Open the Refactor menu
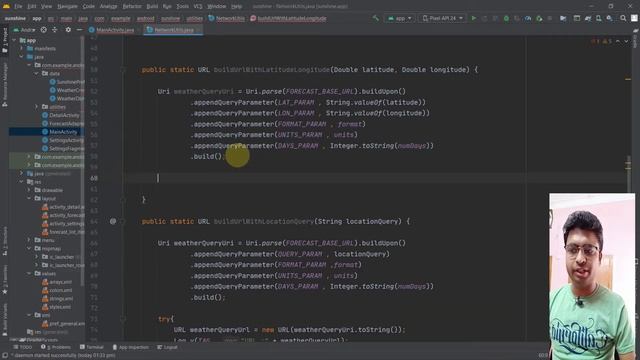This screenshot has width=640, height=360. 132,7
